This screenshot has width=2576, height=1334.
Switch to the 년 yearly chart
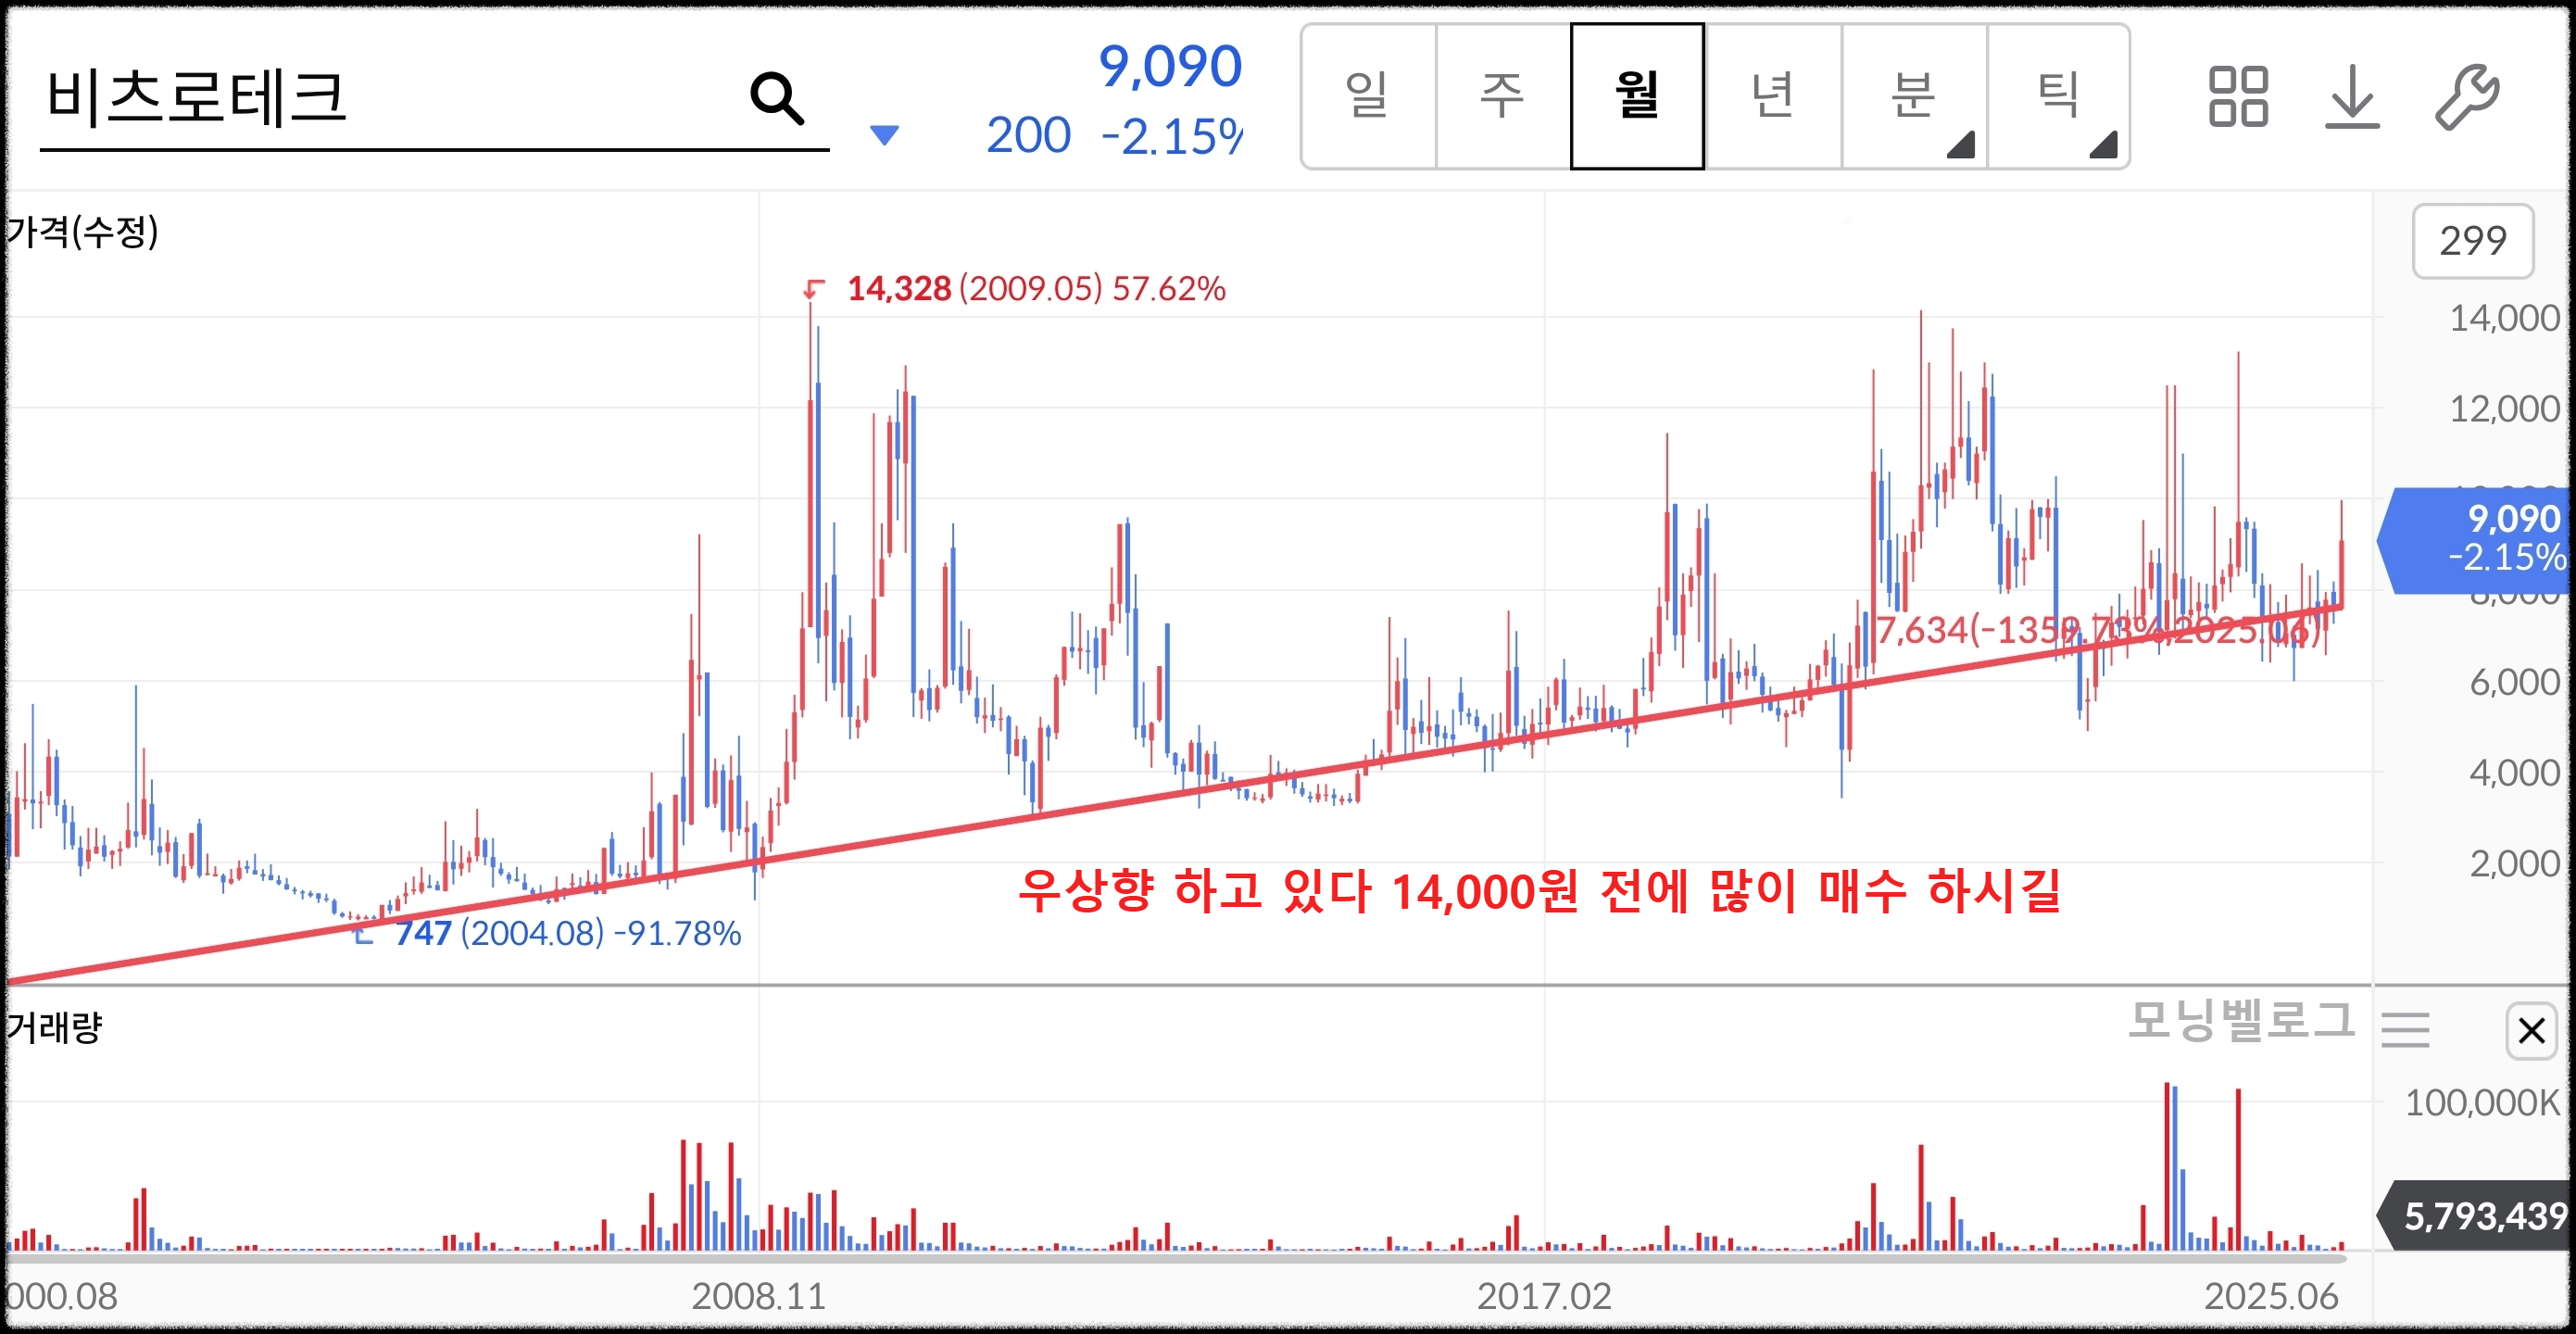pyautogui.click(x=1773, y=97)
